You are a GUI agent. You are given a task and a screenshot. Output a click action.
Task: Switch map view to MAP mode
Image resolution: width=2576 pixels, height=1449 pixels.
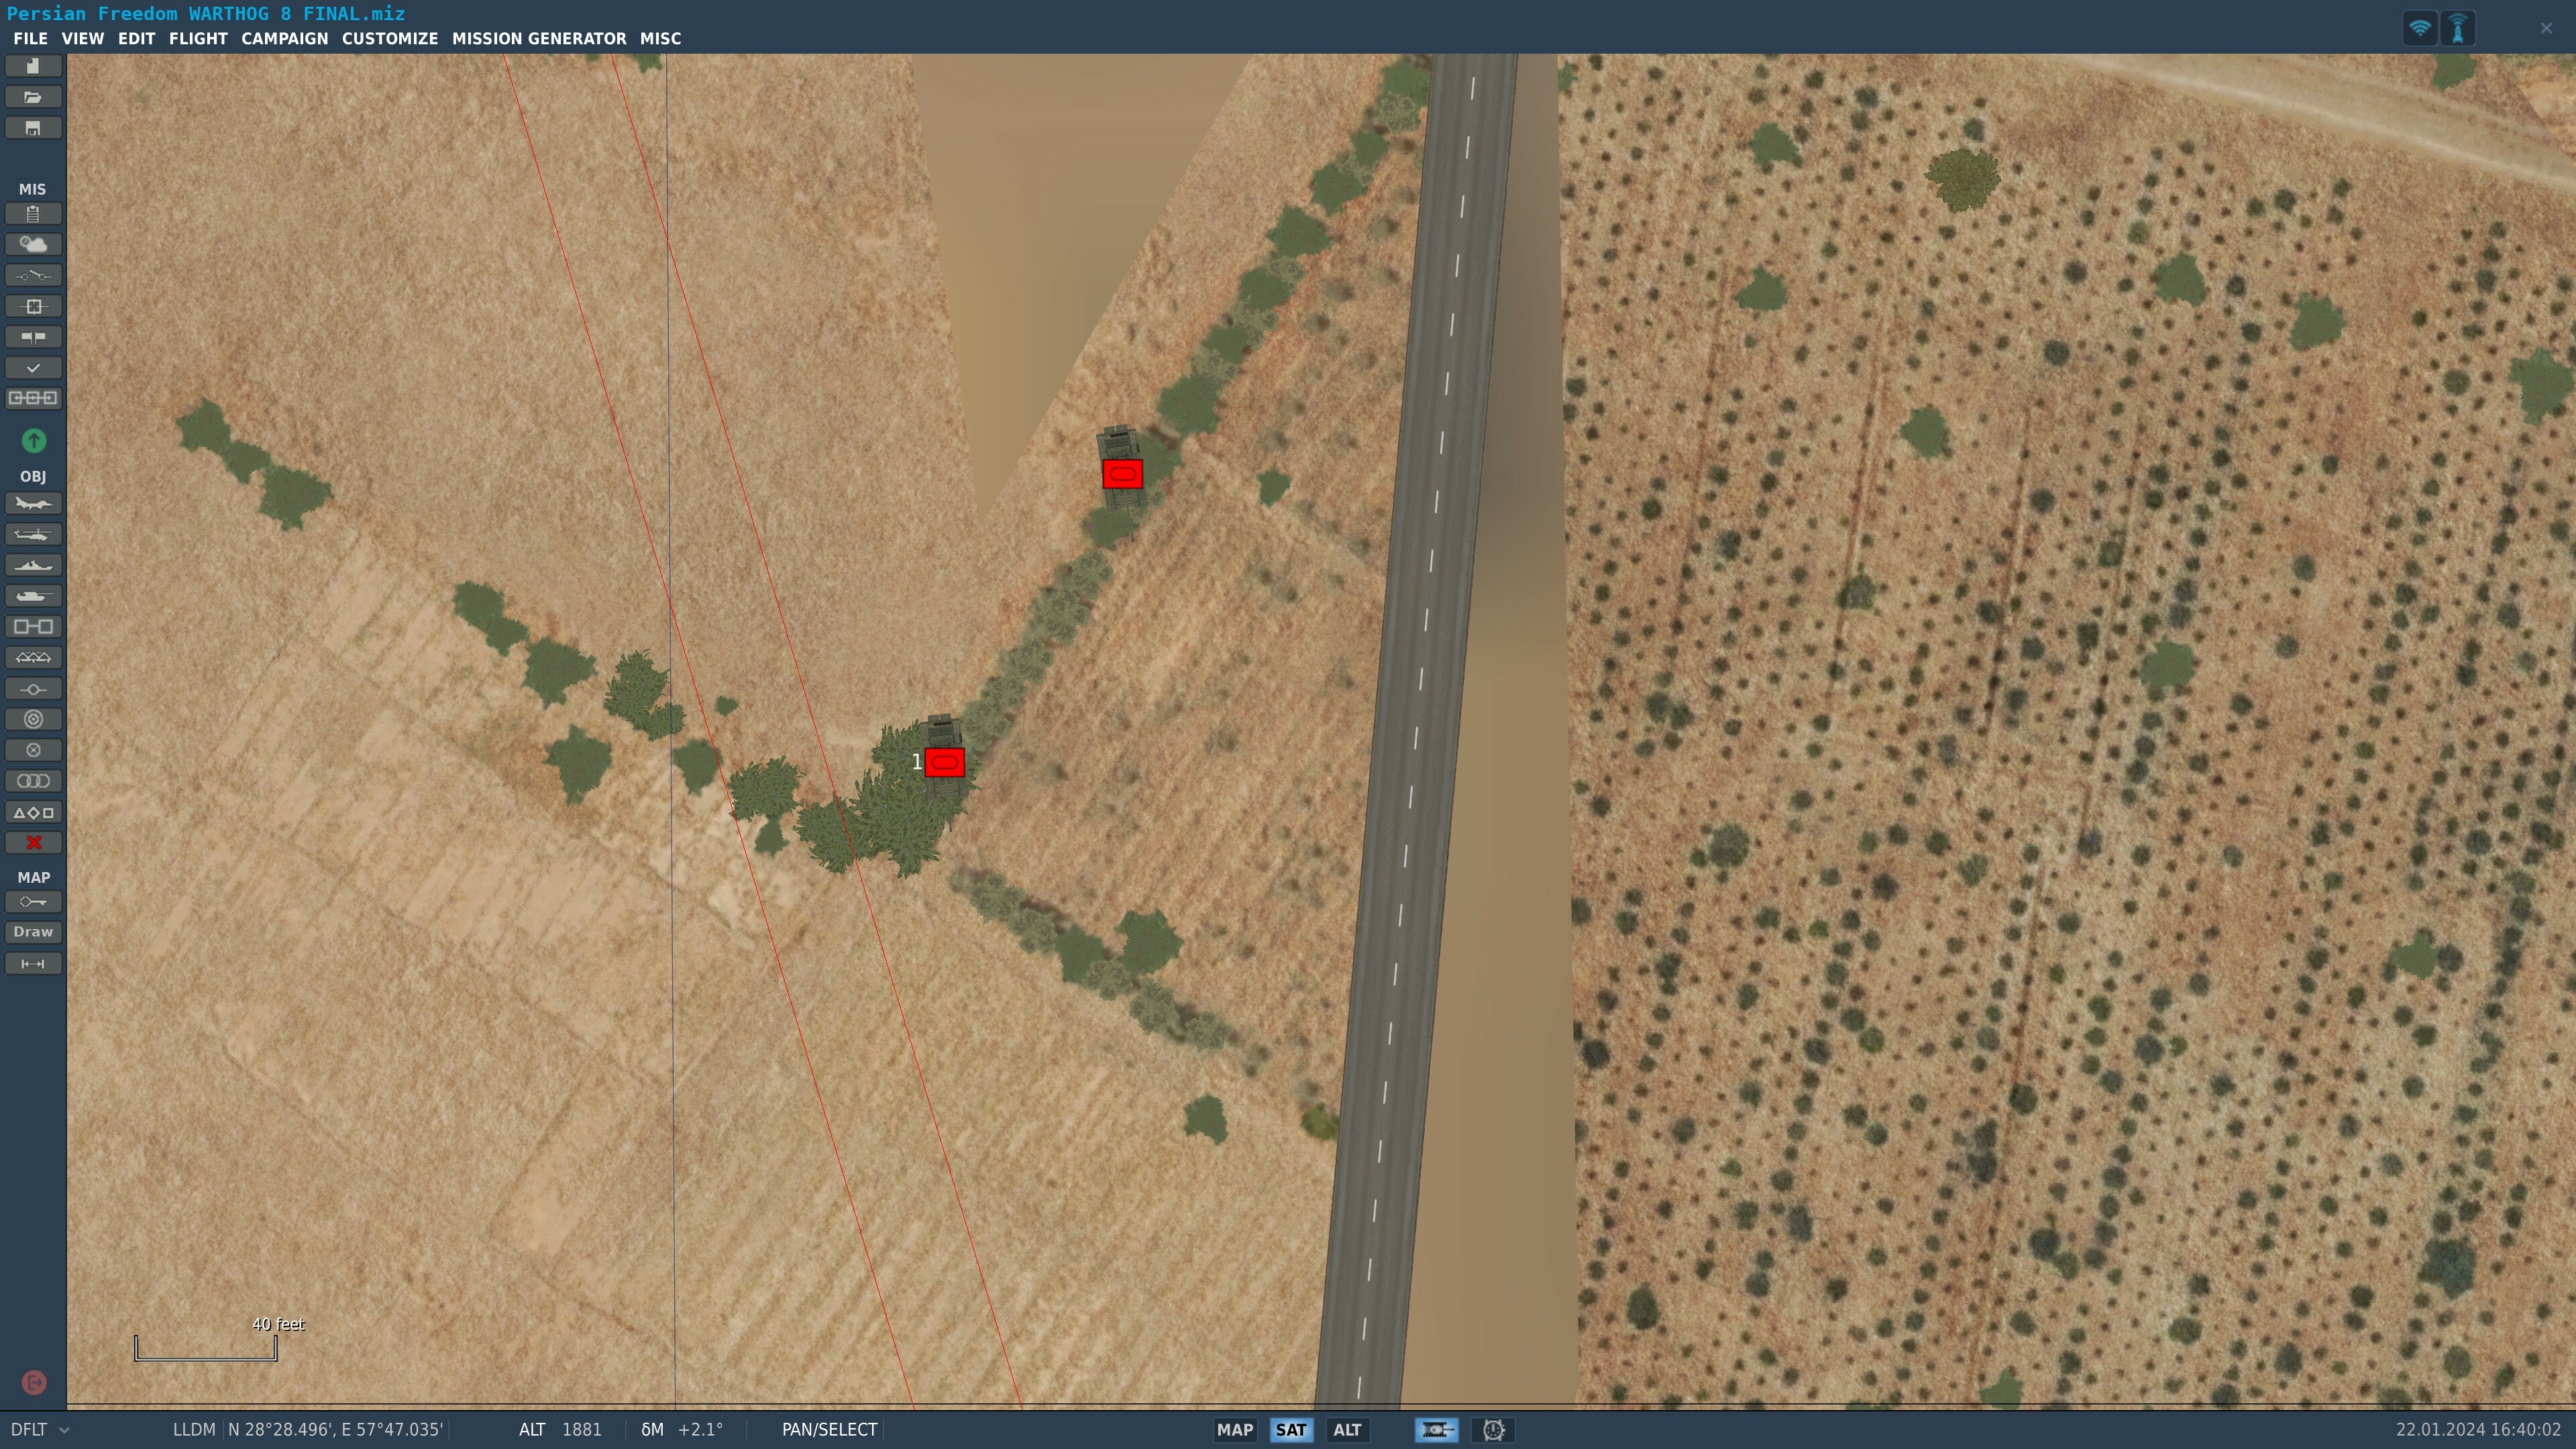pyautogui.click(x=1235, y=1430)
